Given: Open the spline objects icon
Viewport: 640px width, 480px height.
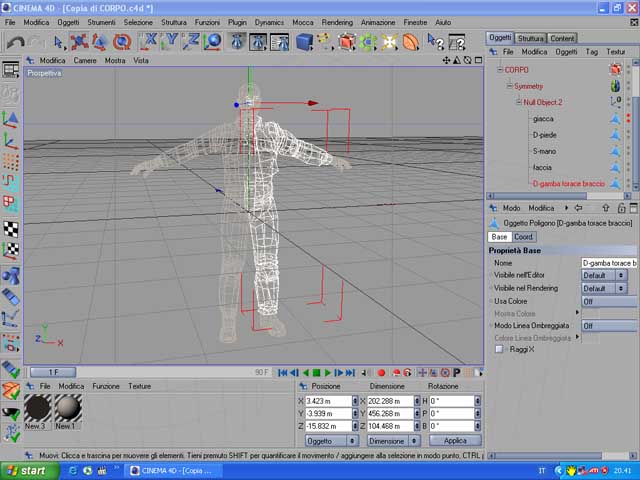Looking at the screenshot, I should point(324,42).
